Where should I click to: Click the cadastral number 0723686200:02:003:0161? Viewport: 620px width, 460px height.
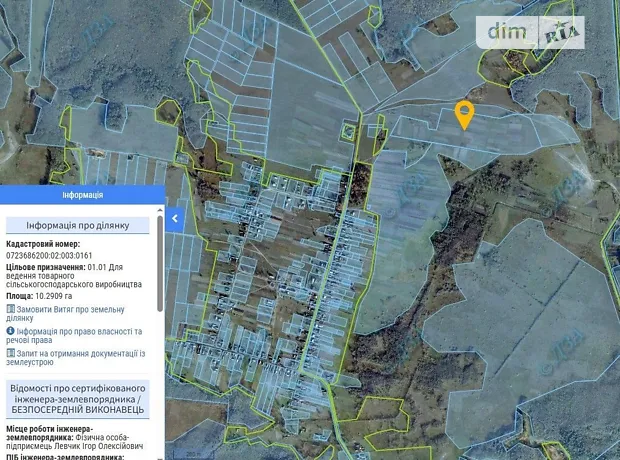[56, 255]
